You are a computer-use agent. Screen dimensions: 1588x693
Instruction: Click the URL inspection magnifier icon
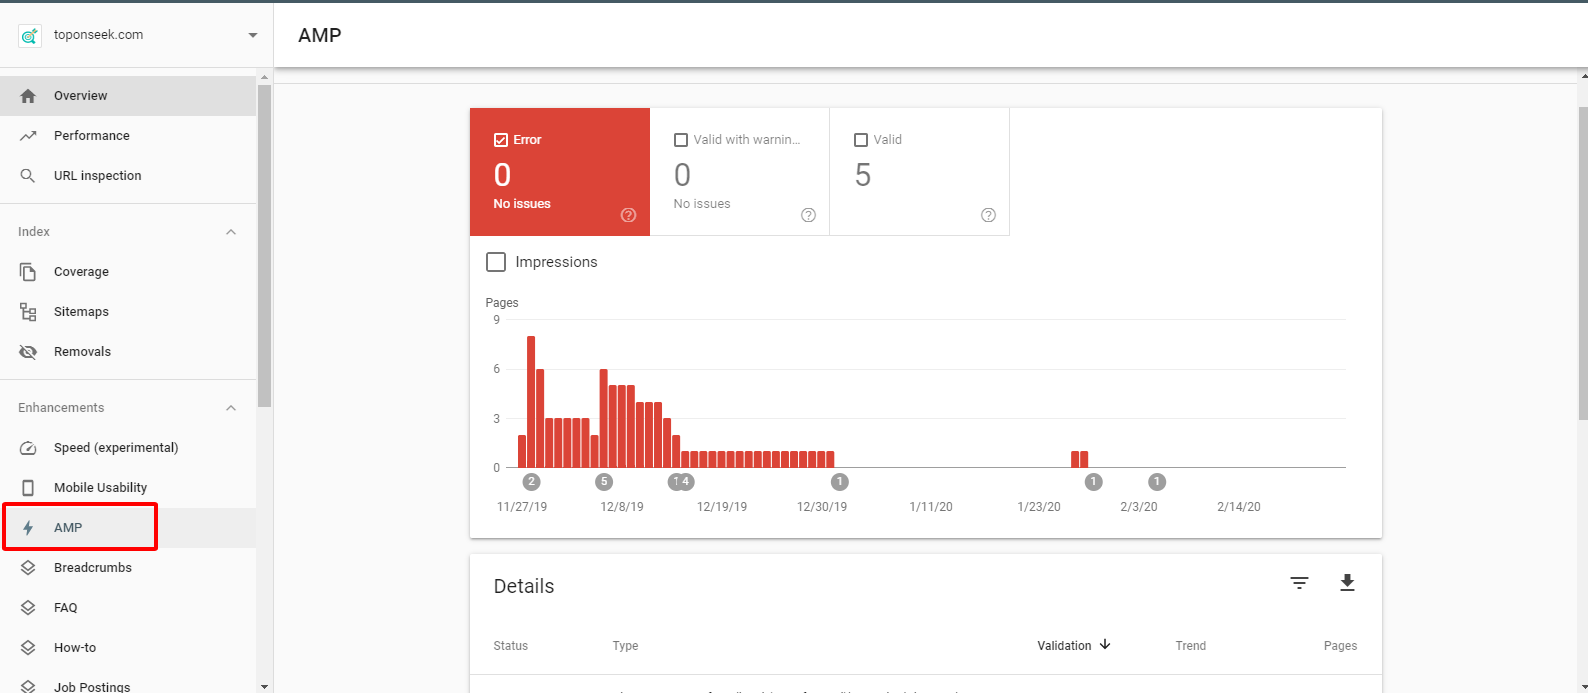tap(28, 176)
